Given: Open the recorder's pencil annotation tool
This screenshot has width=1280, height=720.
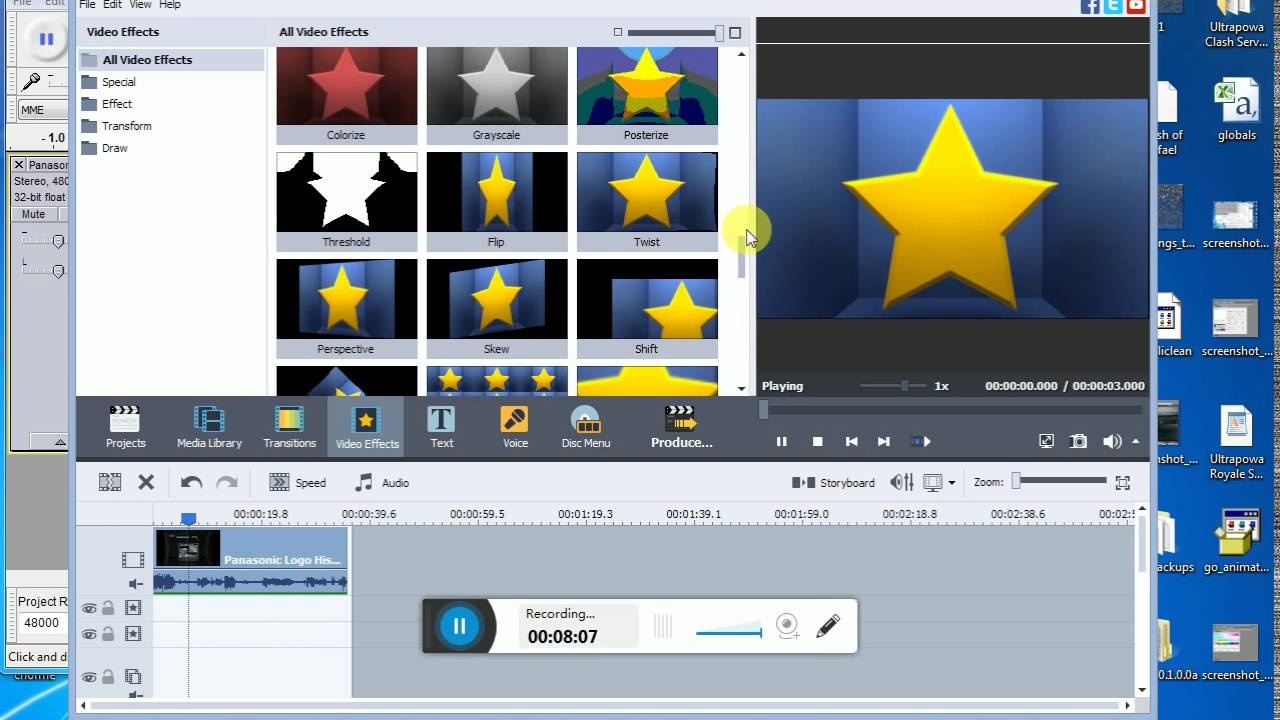Looking at the screenshot, I should pos(828,626).
